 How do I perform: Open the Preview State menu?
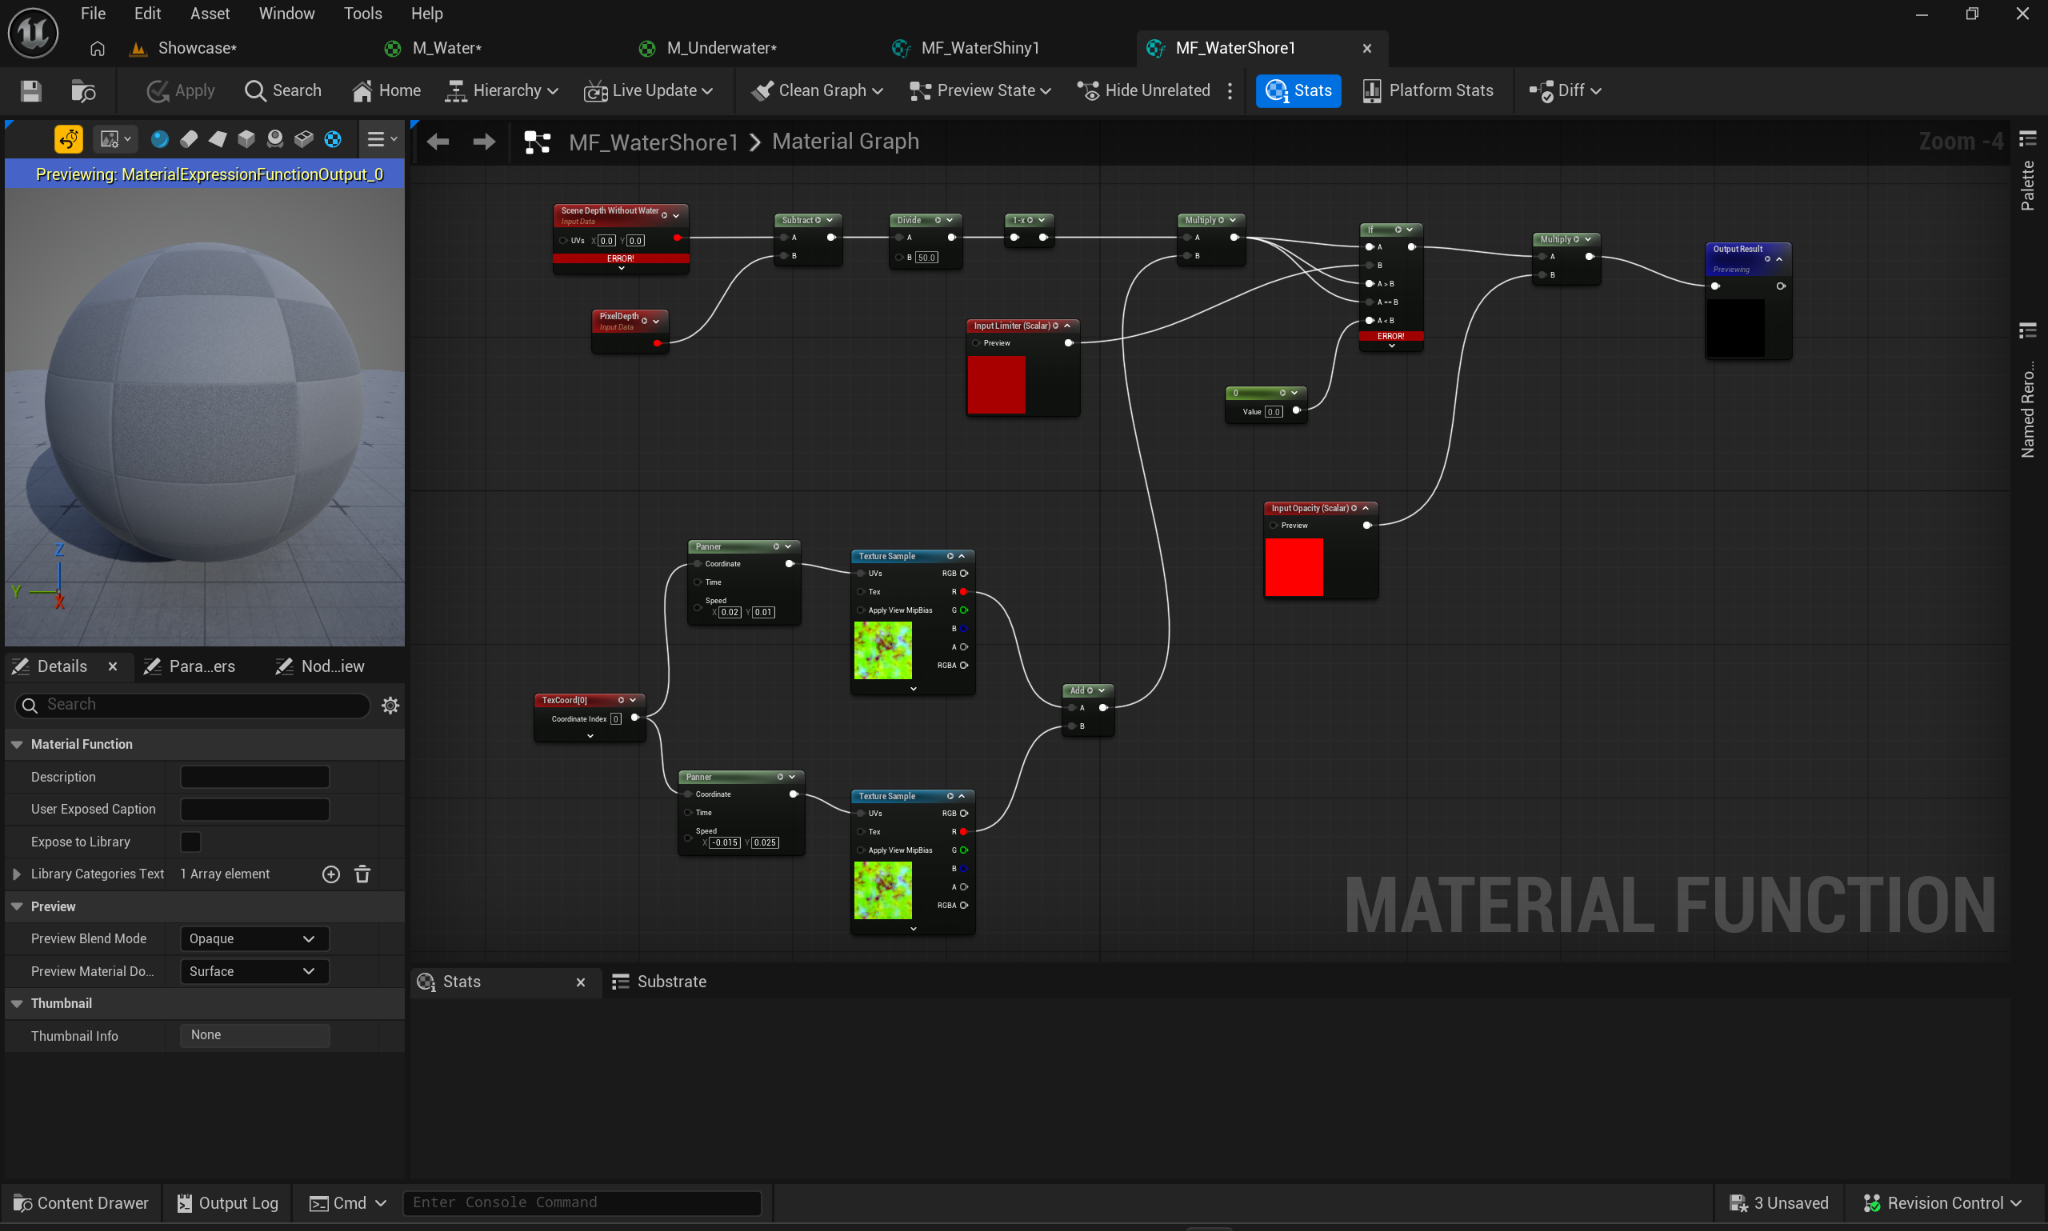coord(980,91)
